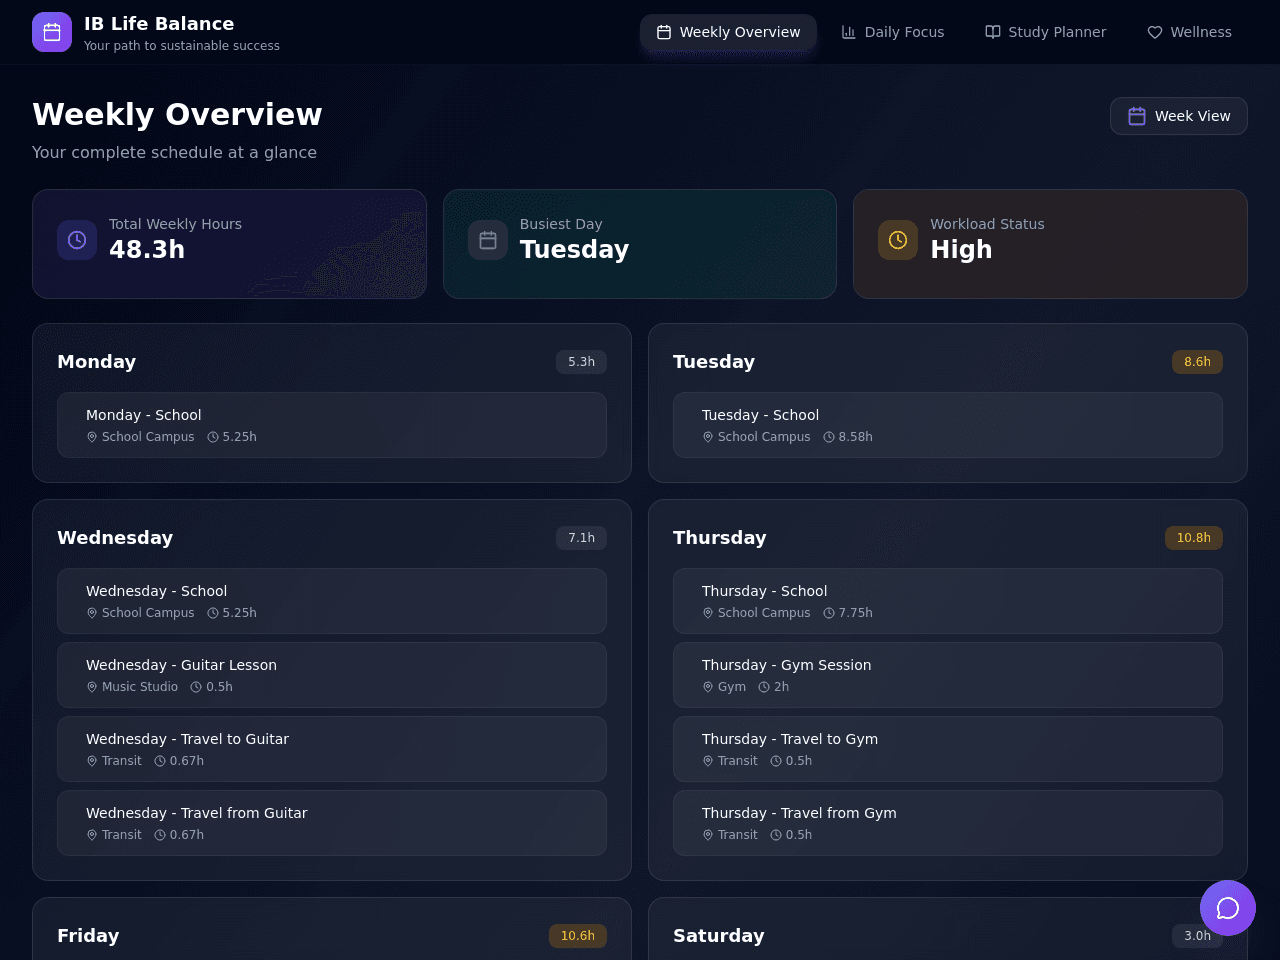This screenshot has height=960, width=1280.
Task: Select the Wellness tab
Action: [x=1189, y=32]
